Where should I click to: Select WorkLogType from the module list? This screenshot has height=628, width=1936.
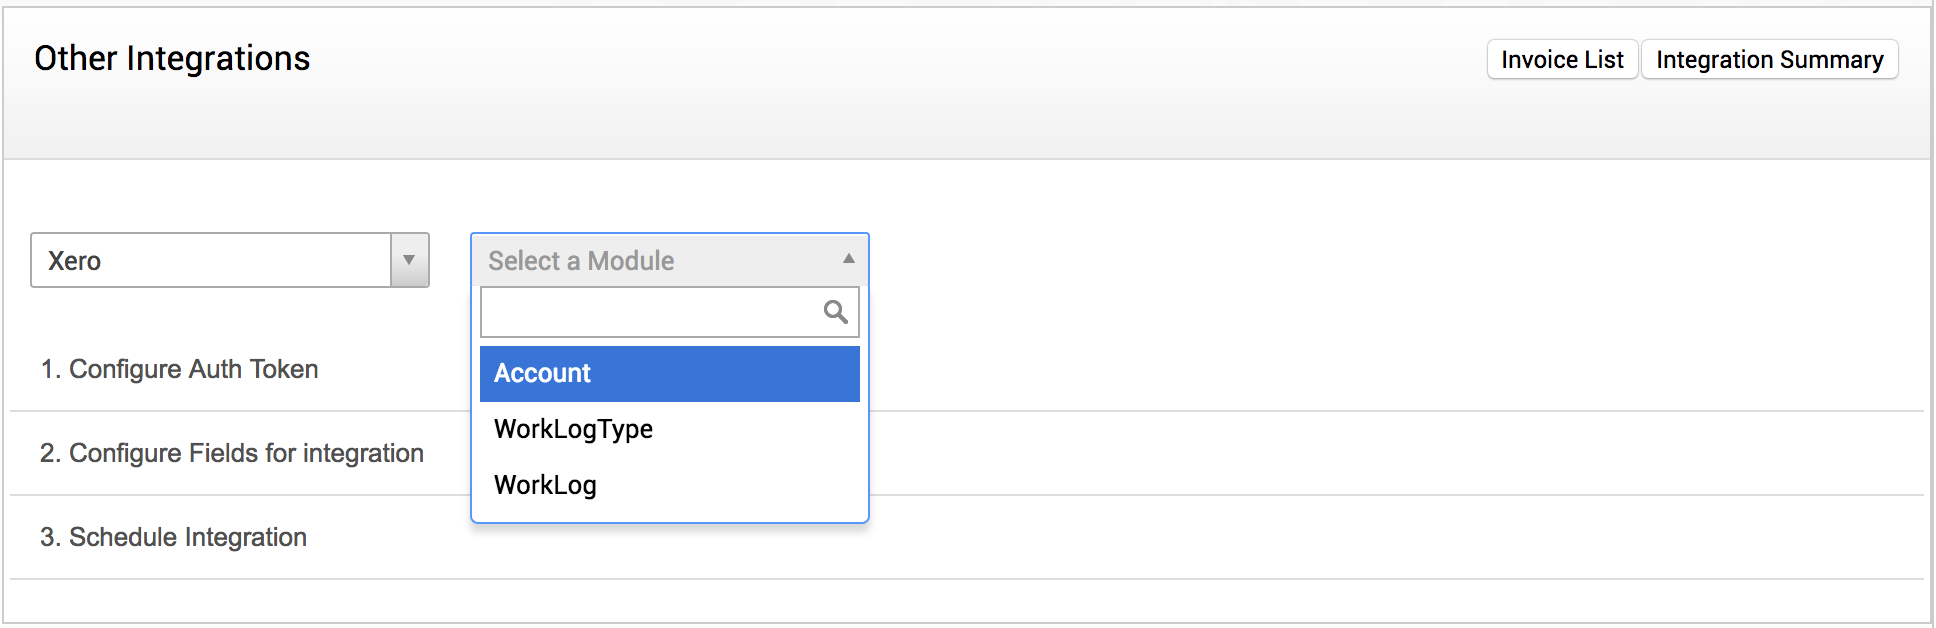tap(573, 429)
